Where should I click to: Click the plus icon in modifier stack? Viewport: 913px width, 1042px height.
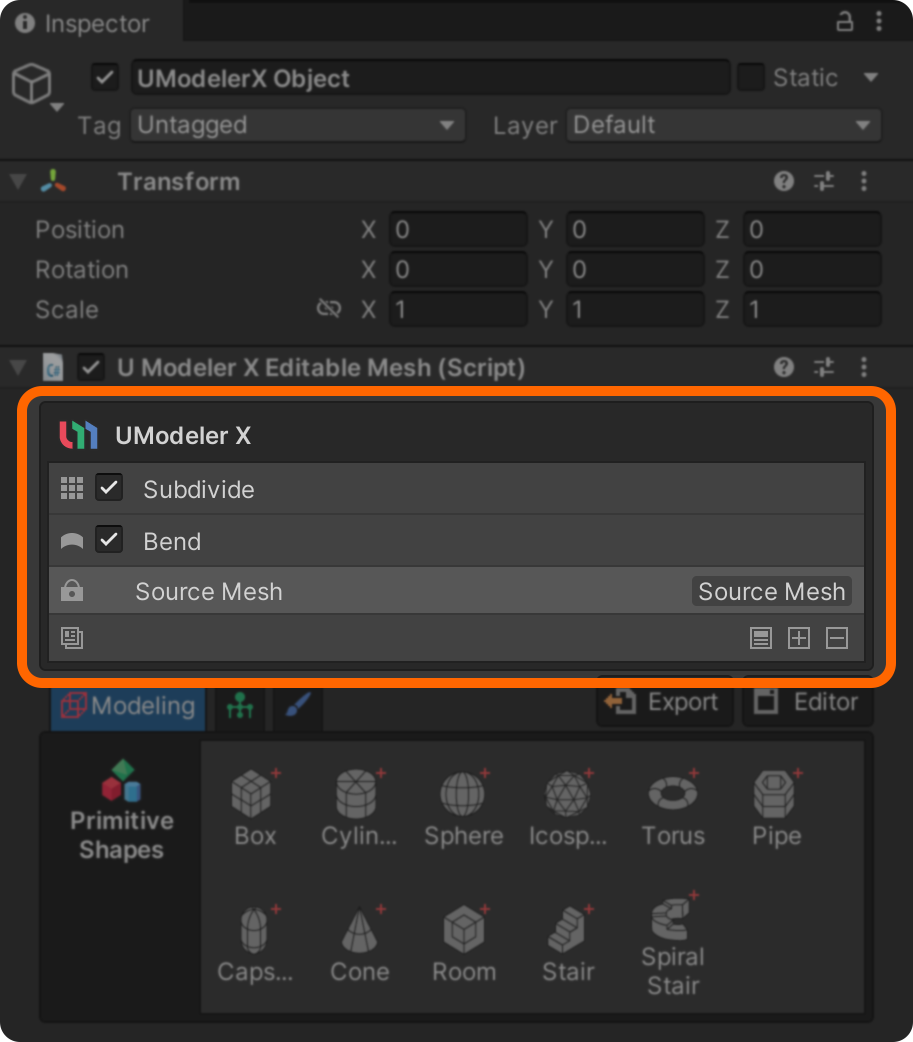799,638
